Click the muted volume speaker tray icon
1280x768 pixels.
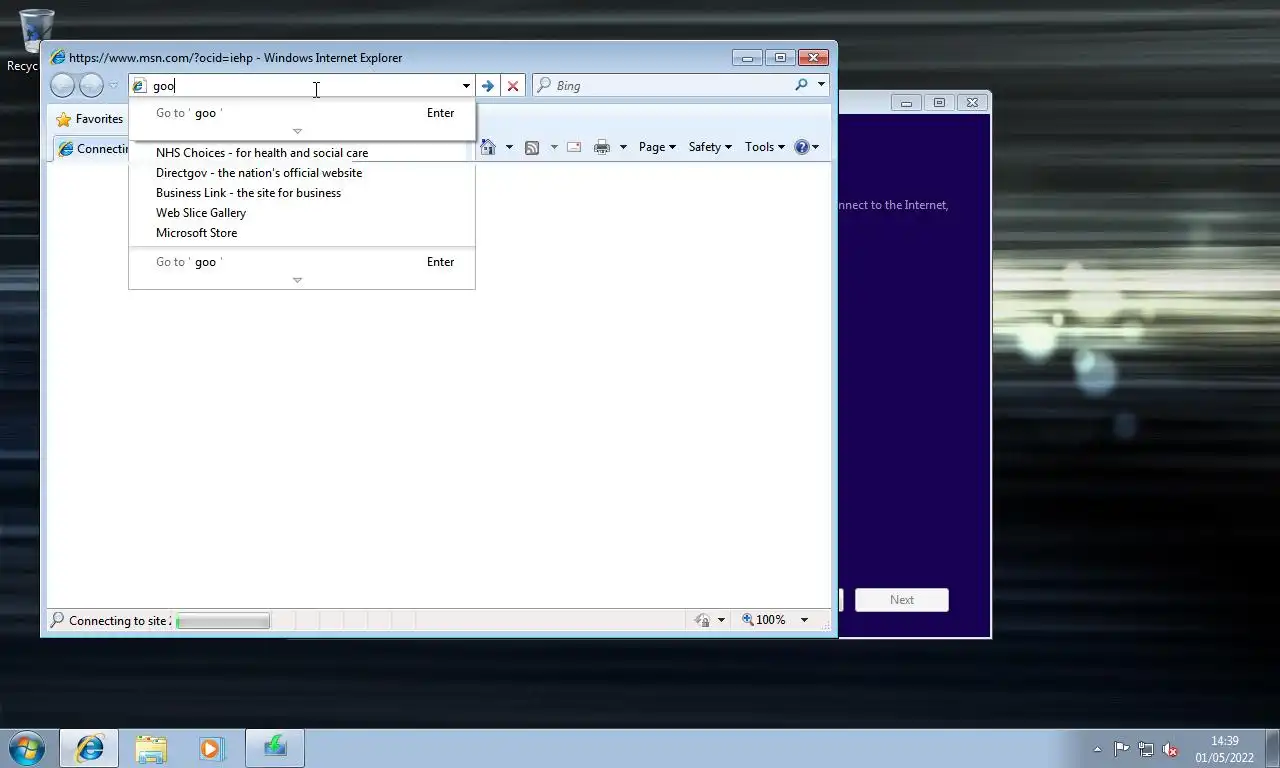[1170, 749]
